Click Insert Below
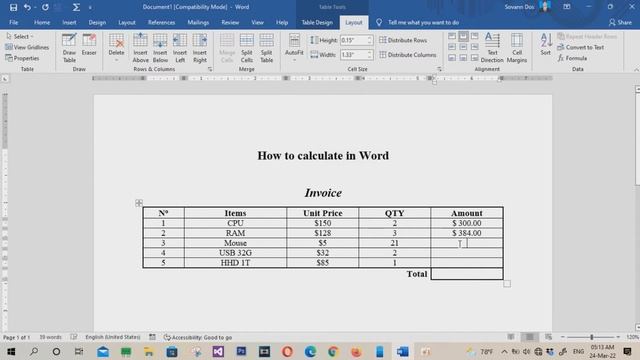Screen dimensions: 640x360 [x=160, y=48]
